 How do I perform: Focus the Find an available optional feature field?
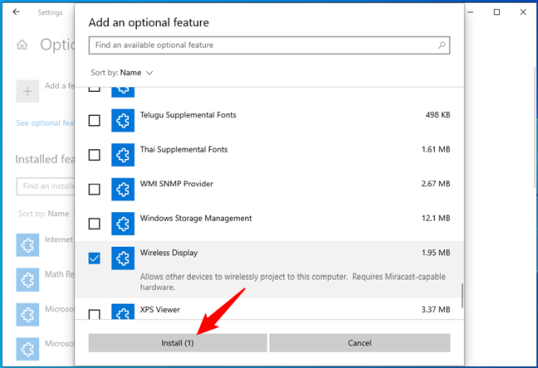coord(269,45)
